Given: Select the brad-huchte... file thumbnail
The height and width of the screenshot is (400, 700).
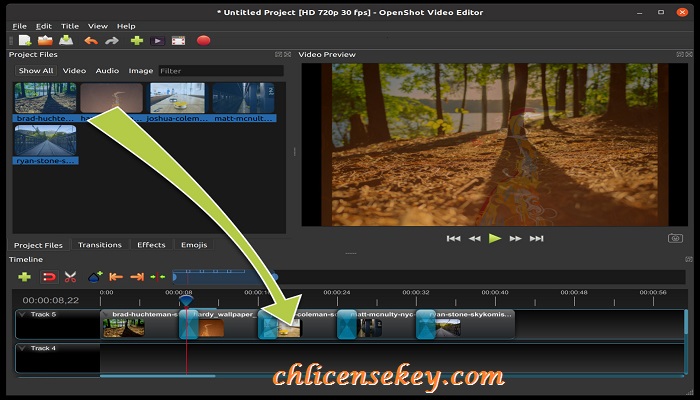Looking at the screenshot, I should pos(45,98).
